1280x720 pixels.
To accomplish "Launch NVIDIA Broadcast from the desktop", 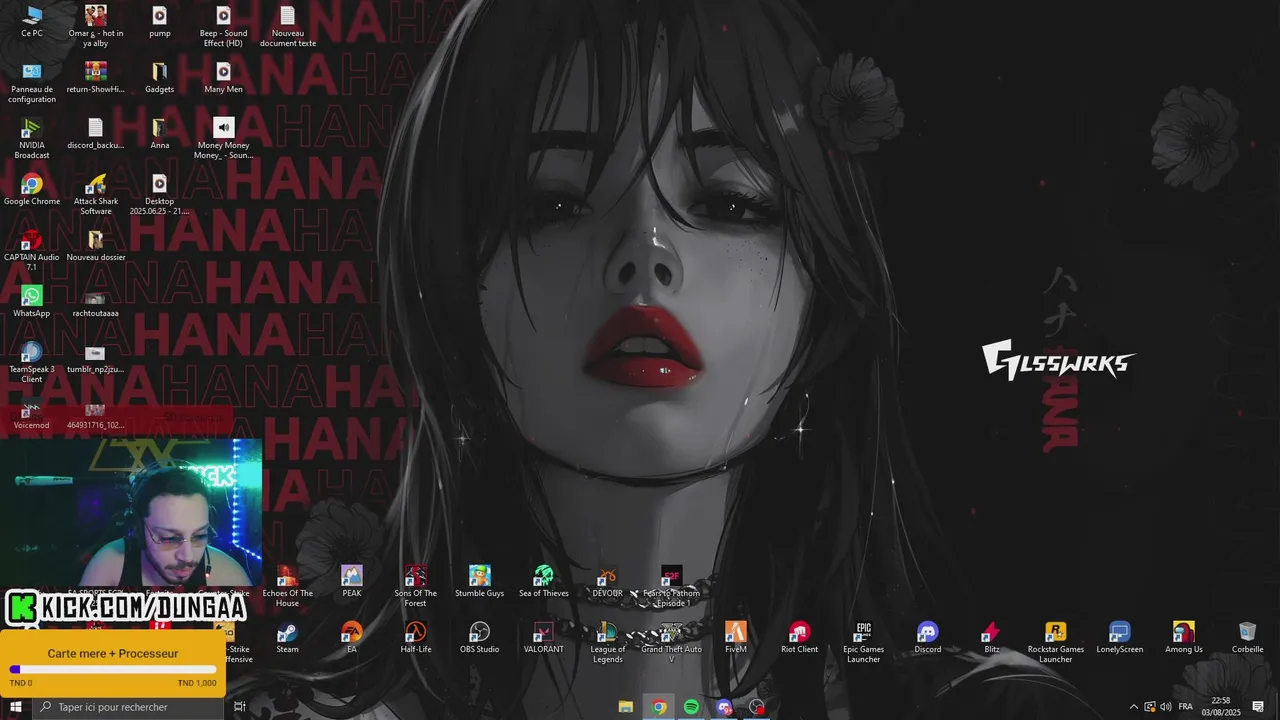I will tap(32, 139).
